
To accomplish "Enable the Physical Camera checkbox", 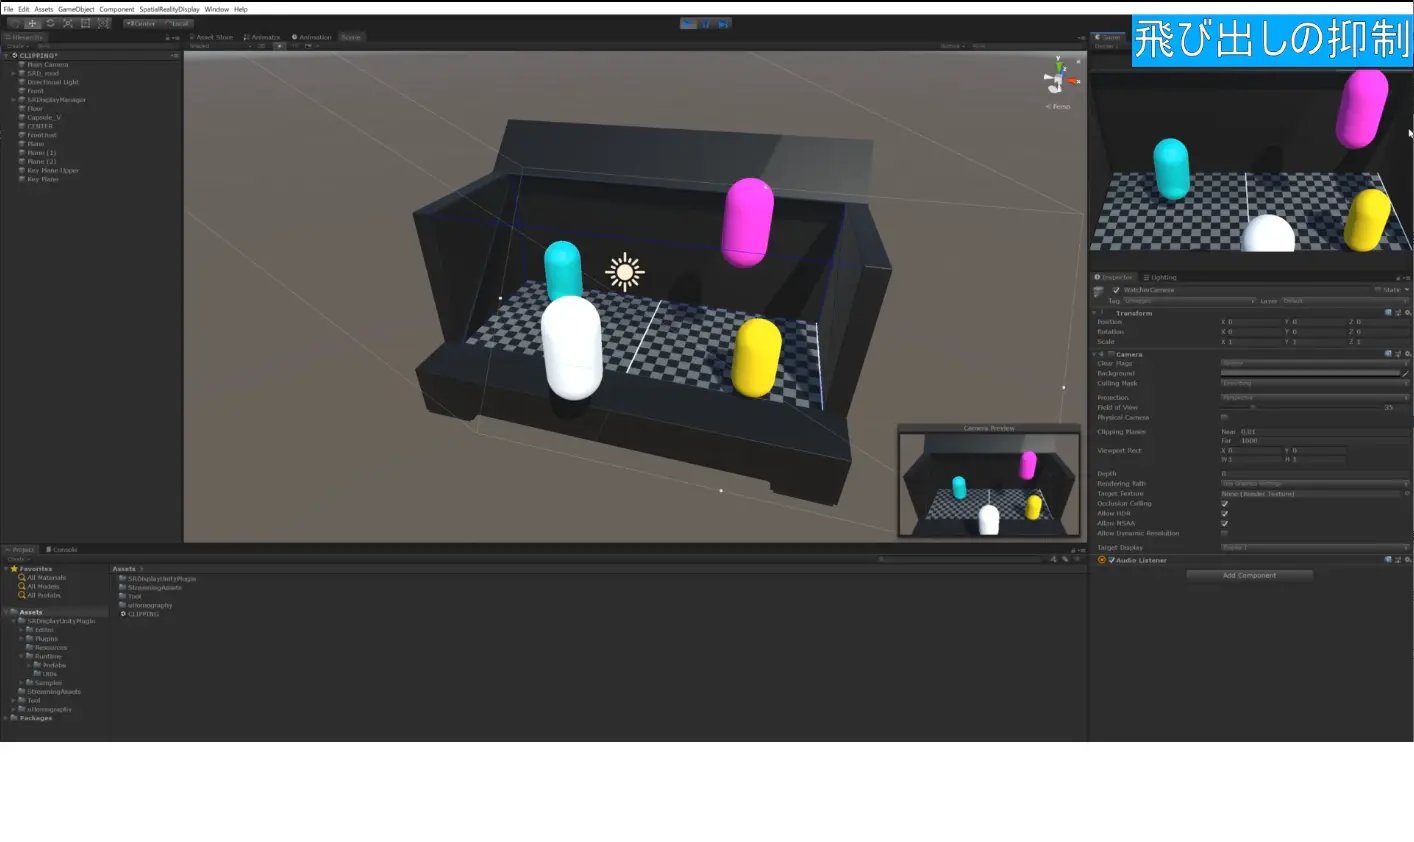I will click(1224, 417).
